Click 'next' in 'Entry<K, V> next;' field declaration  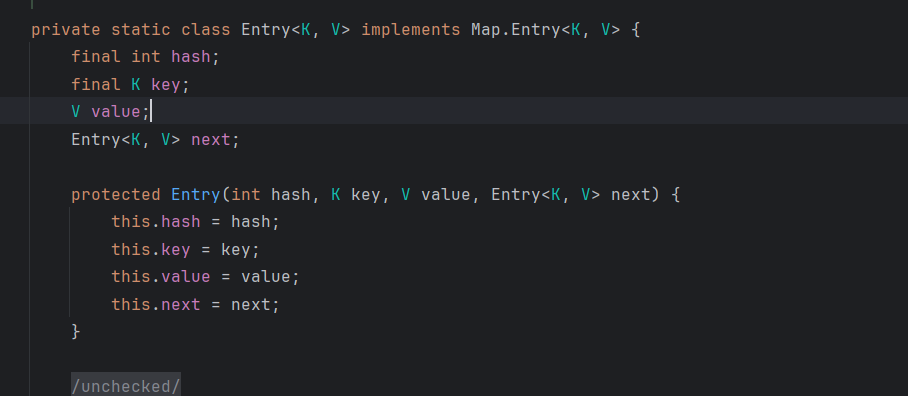point(211,140)
